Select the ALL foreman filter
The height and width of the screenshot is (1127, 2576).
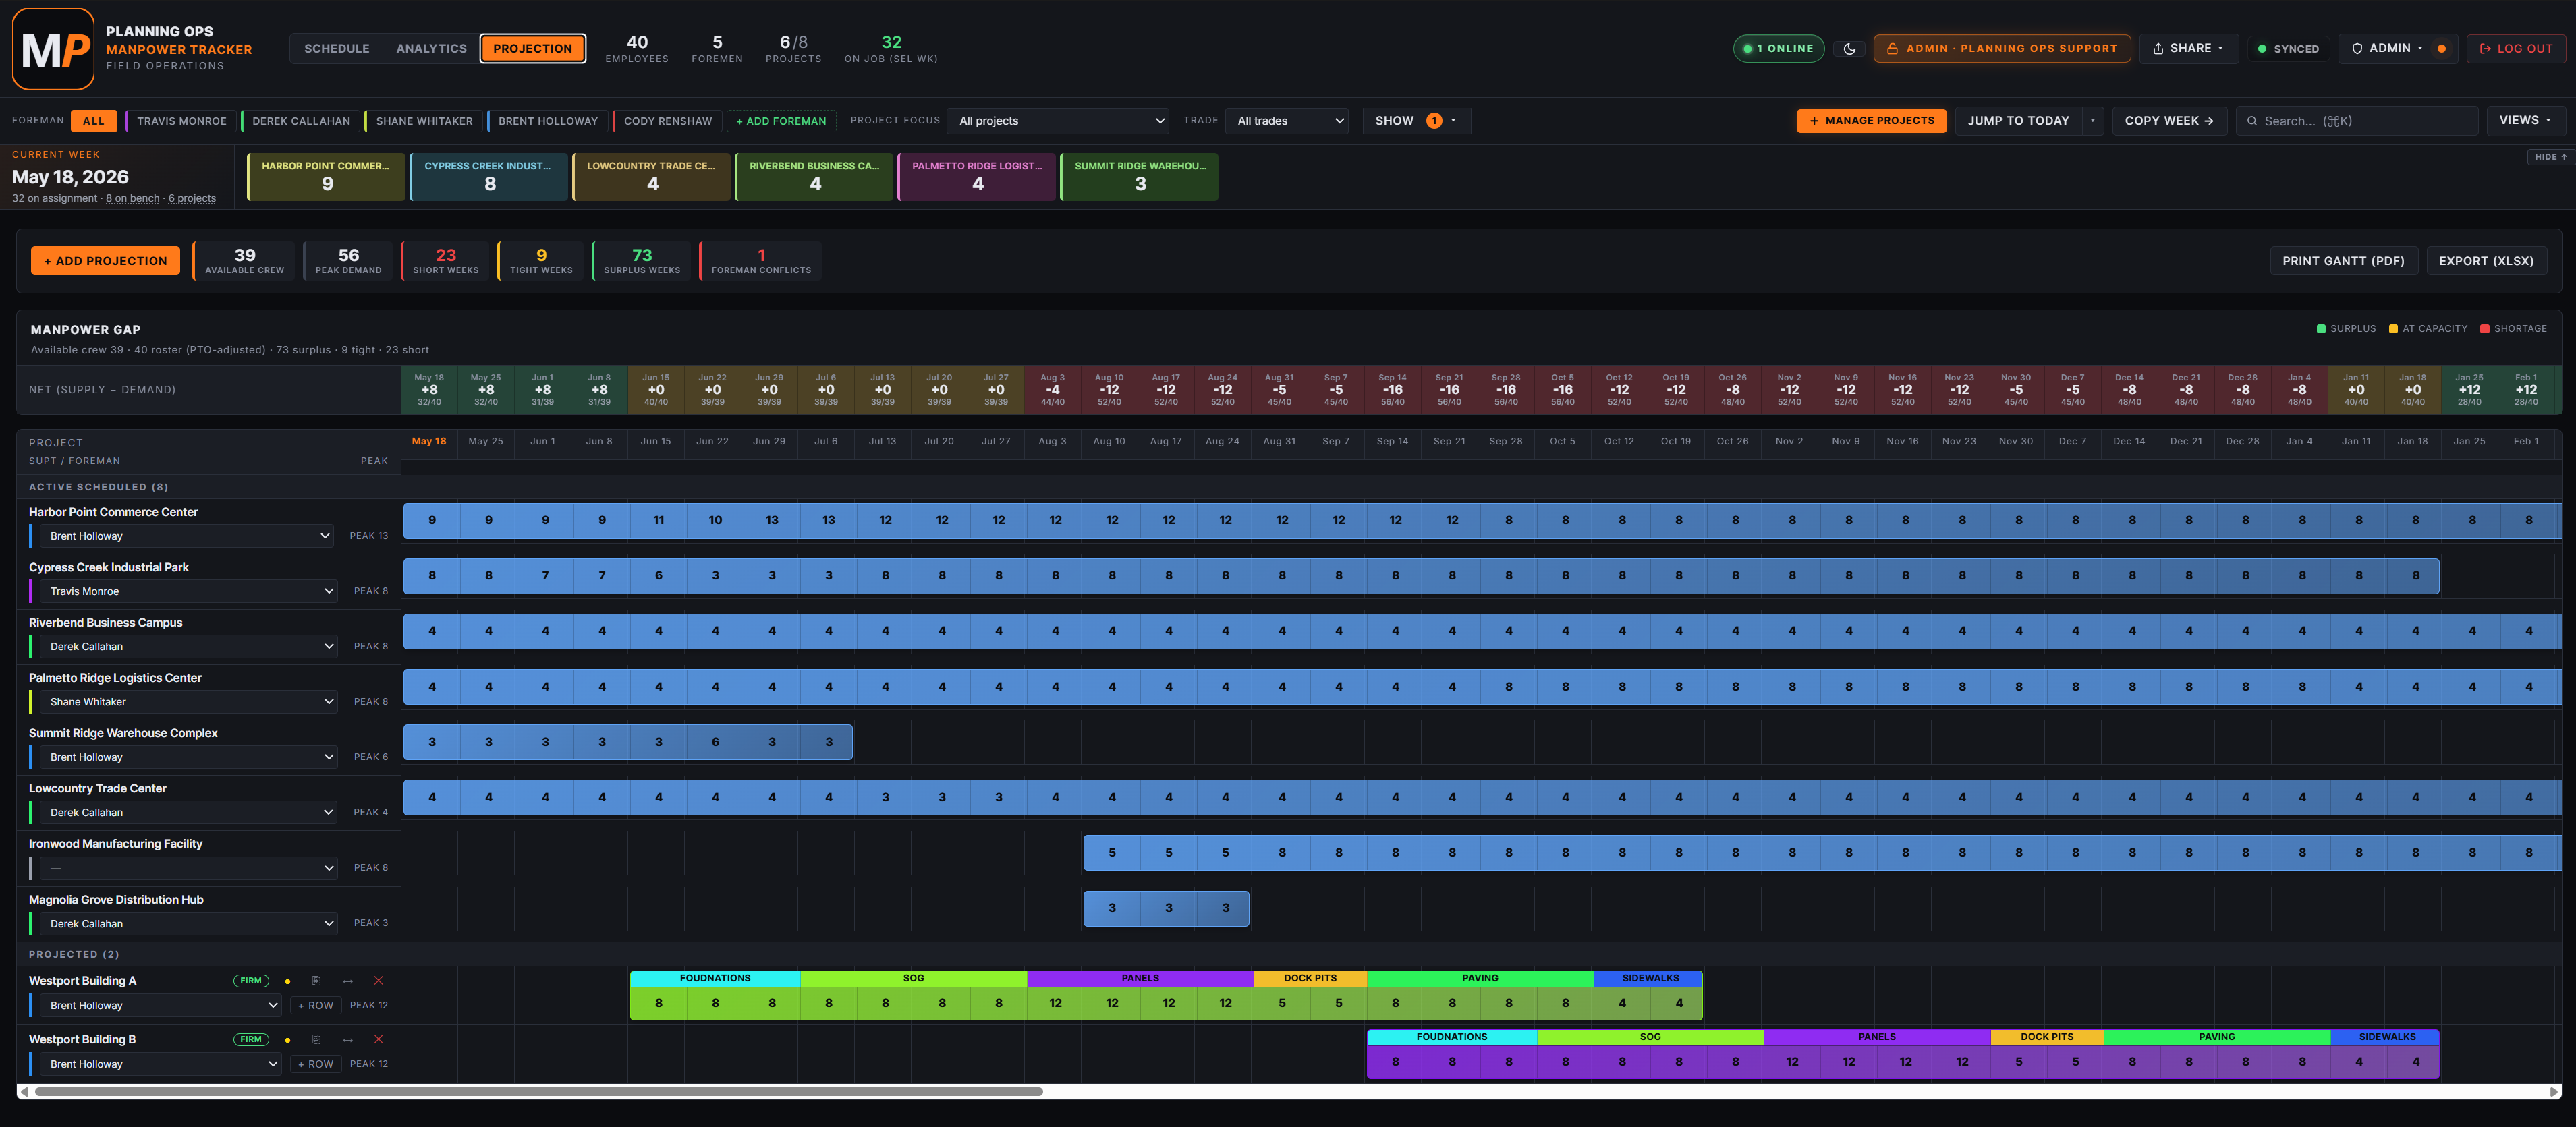point(94,121)
